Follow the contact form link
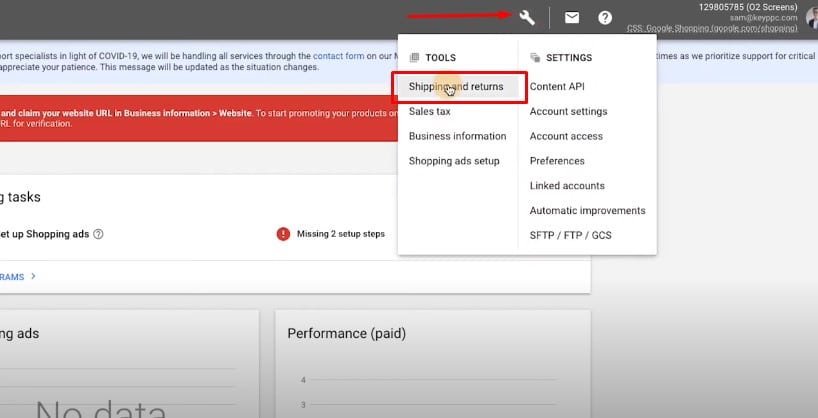Image resolution: width=818 pixels, height=418 pixels. click(x=339, y=56)
